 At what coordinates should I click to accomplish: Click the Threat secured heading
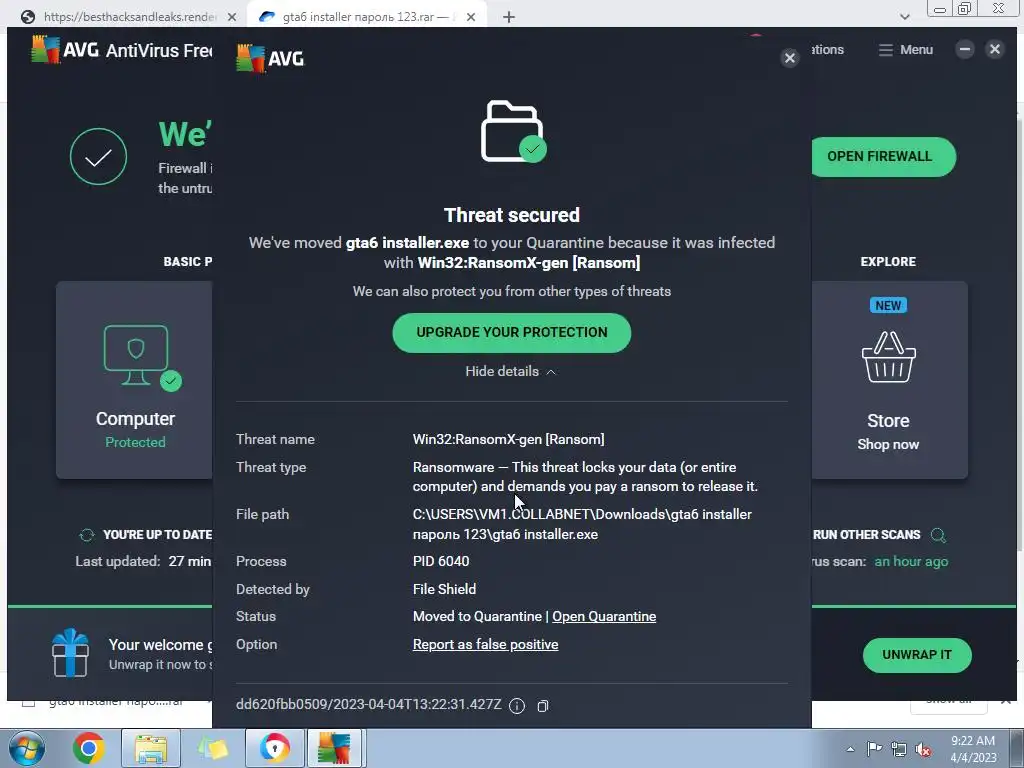tap(511, 215)
